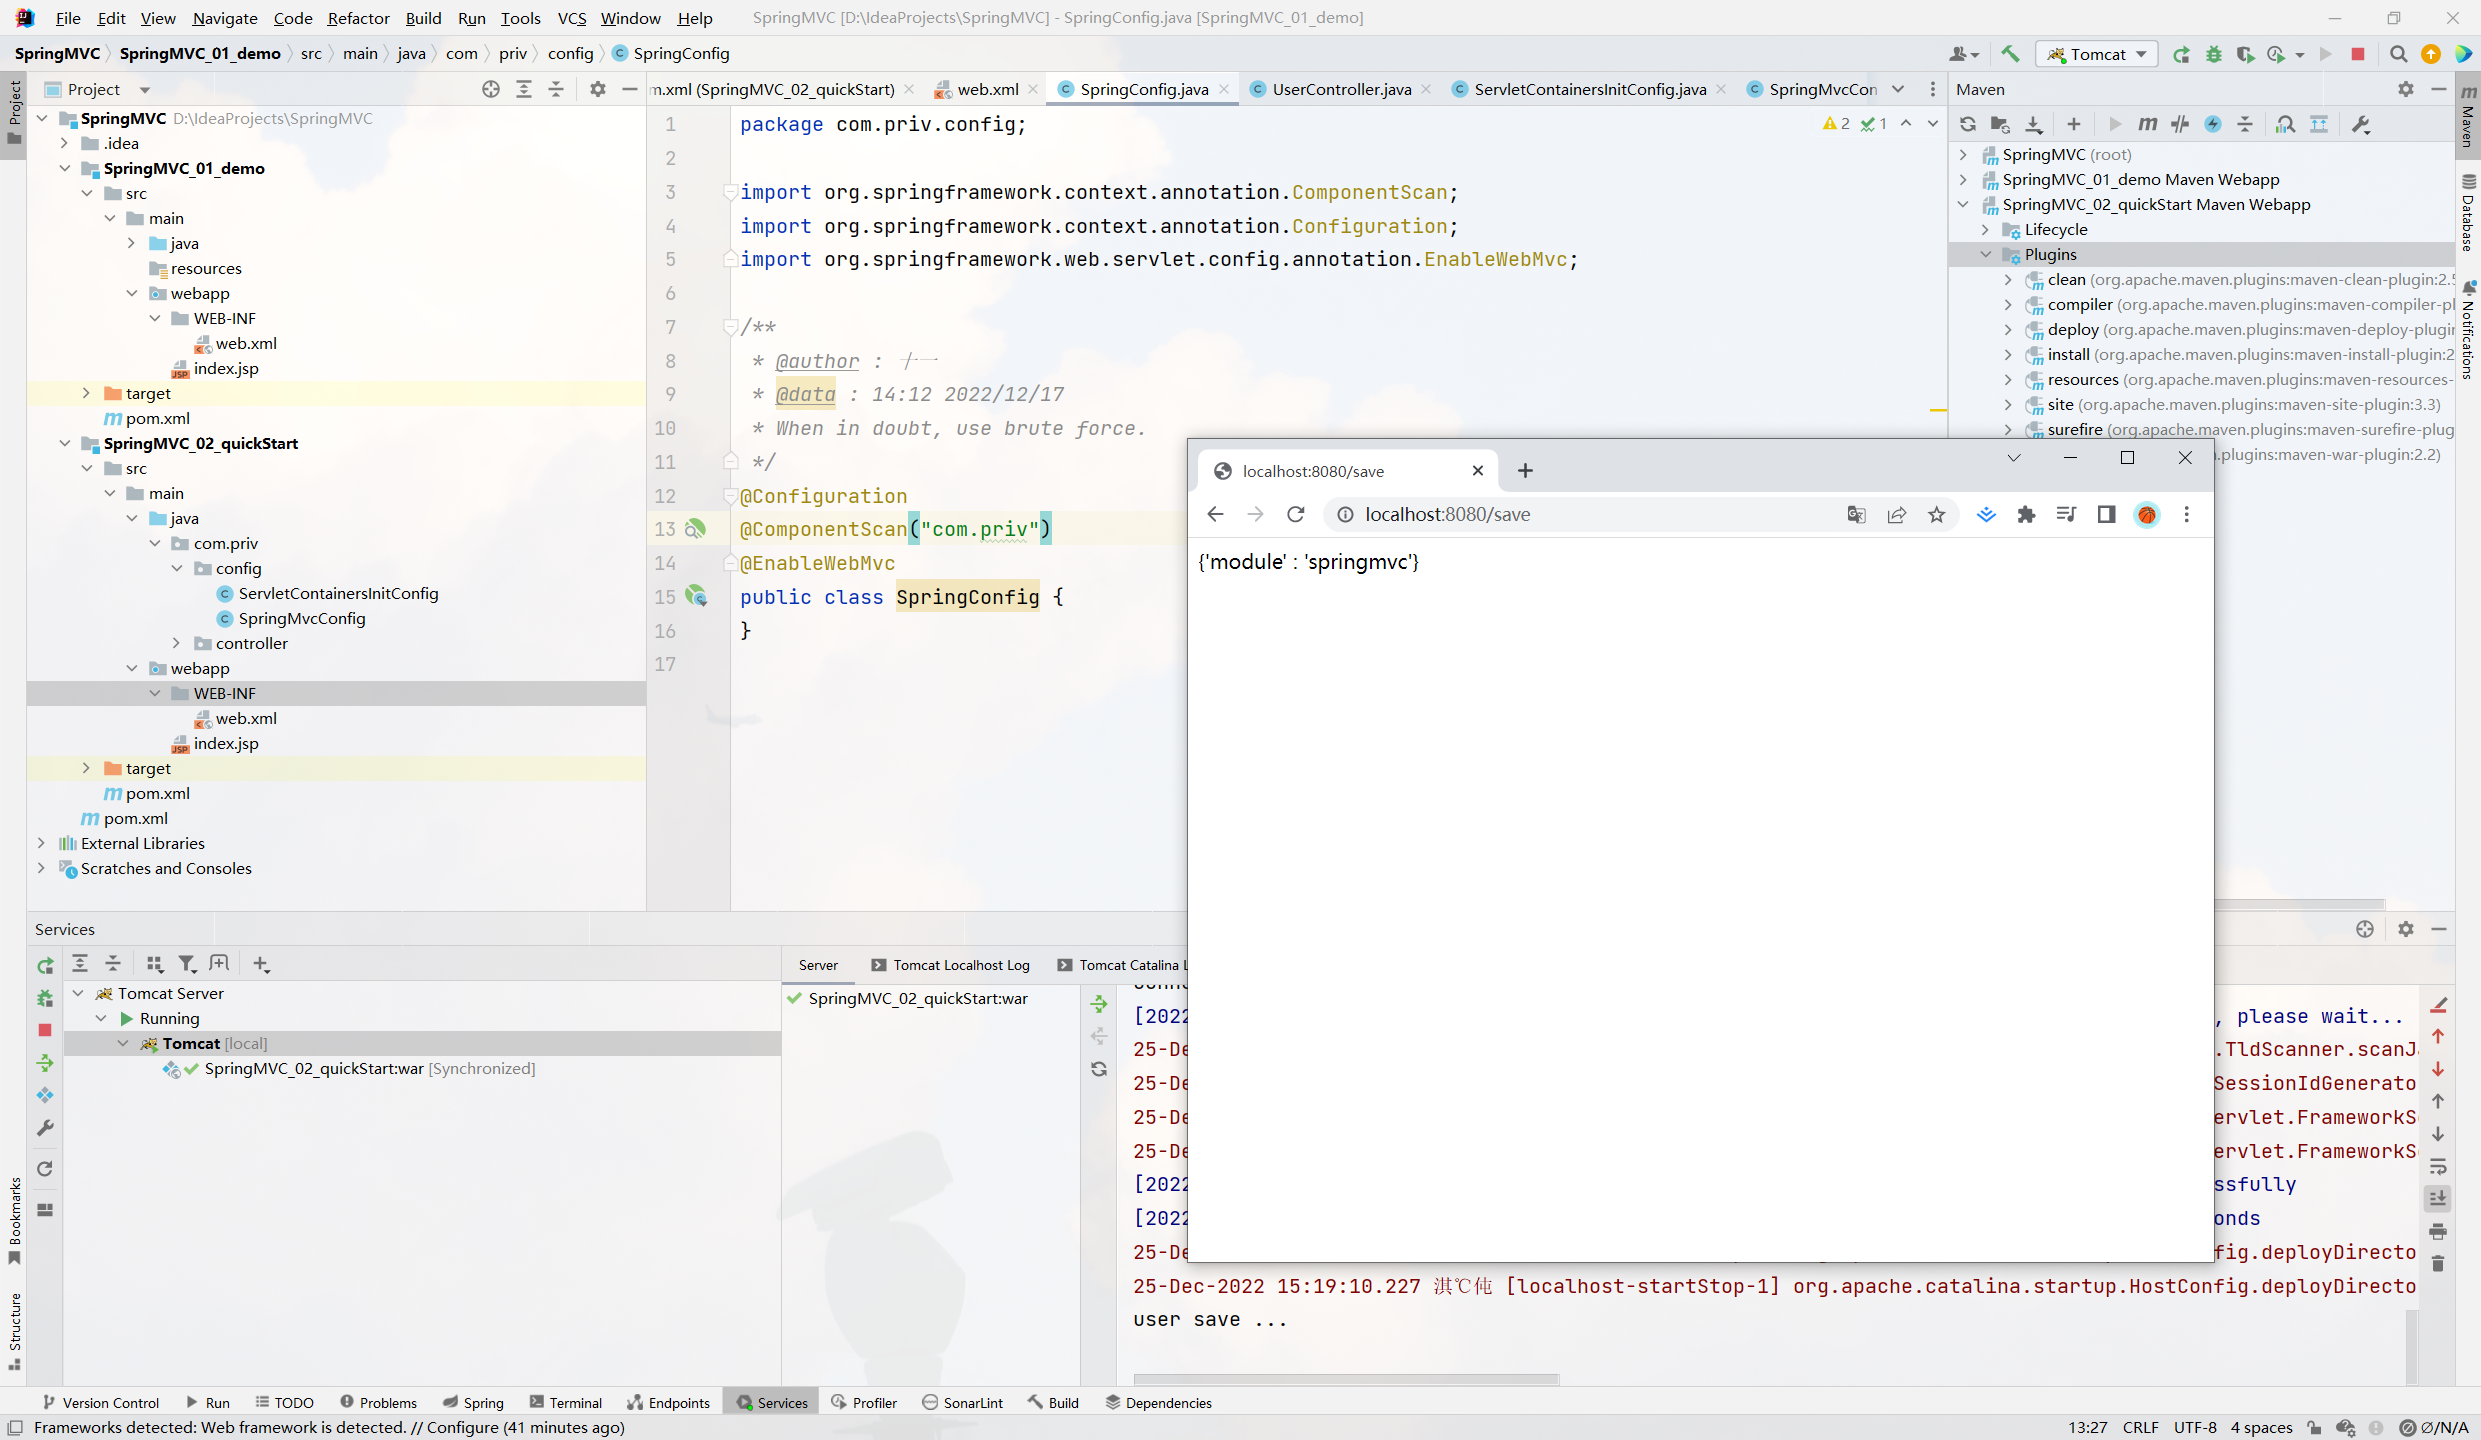The height and width of the screenshot is (1440, 2481).
Task: Toggle Offline Mode icon in Maven toolbar
Action: (2180, 124)
